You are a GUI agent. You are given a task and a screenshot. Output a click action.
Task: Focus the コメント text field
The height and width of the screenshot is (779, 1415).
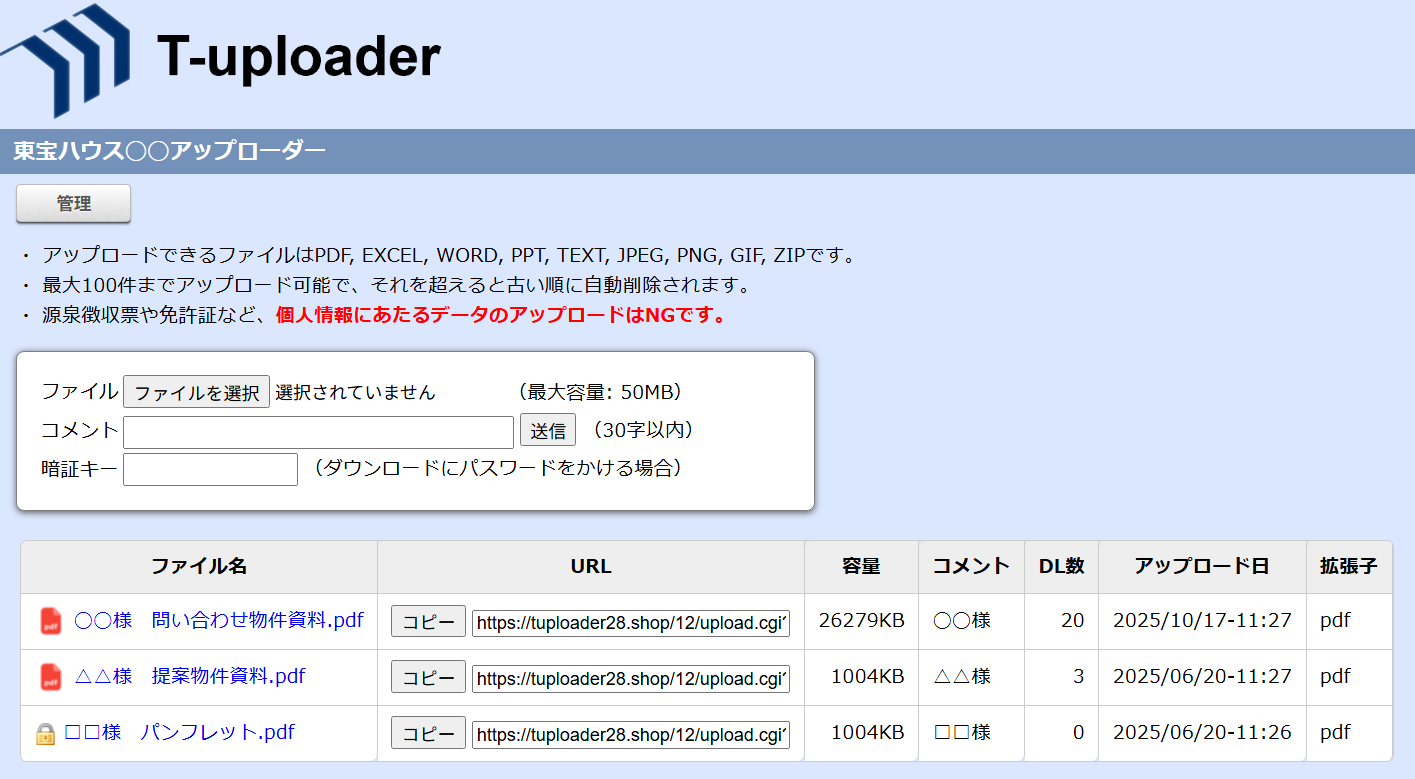click(318, 432)
